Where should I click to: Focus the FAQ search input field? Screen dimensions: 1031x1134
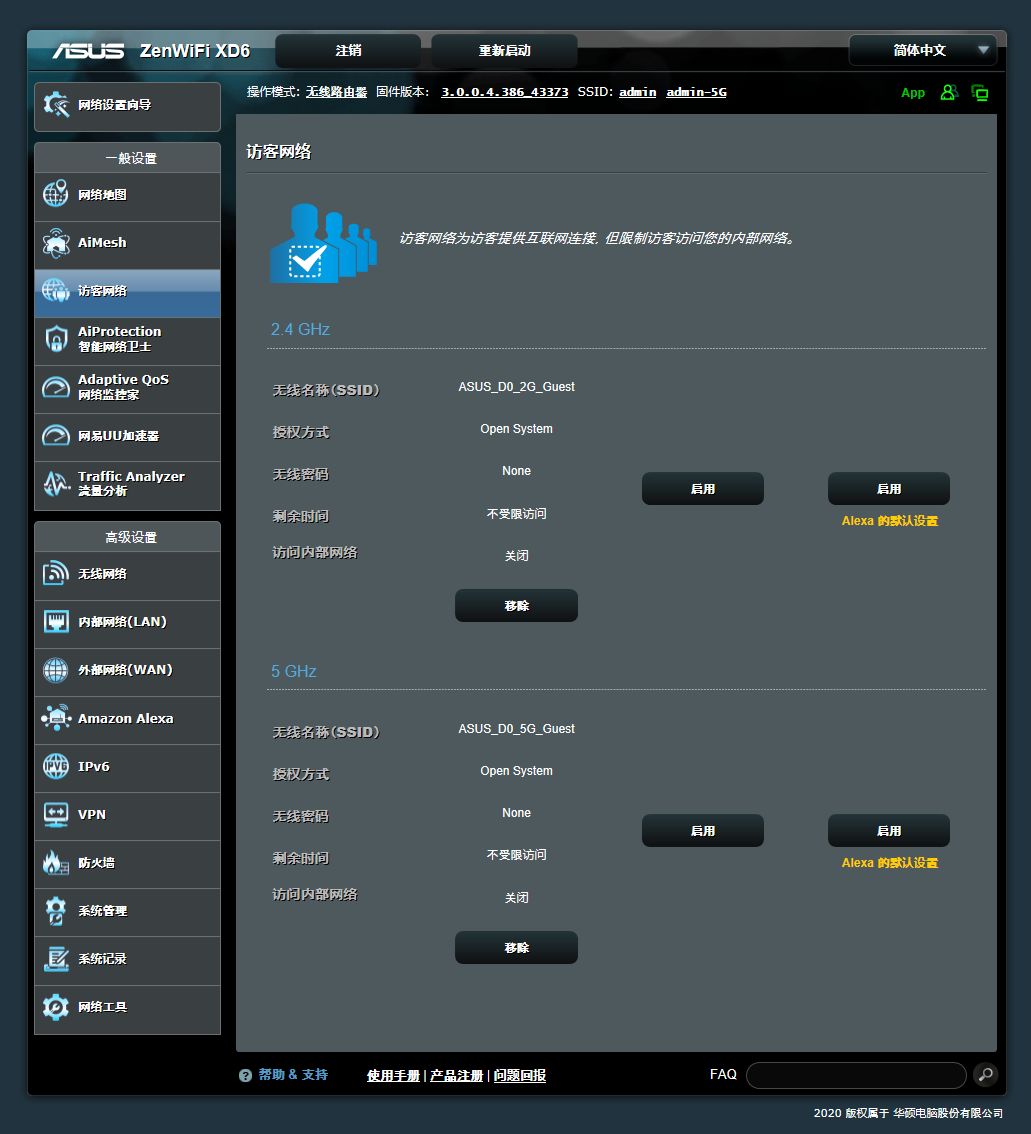tap(856, 1075)
